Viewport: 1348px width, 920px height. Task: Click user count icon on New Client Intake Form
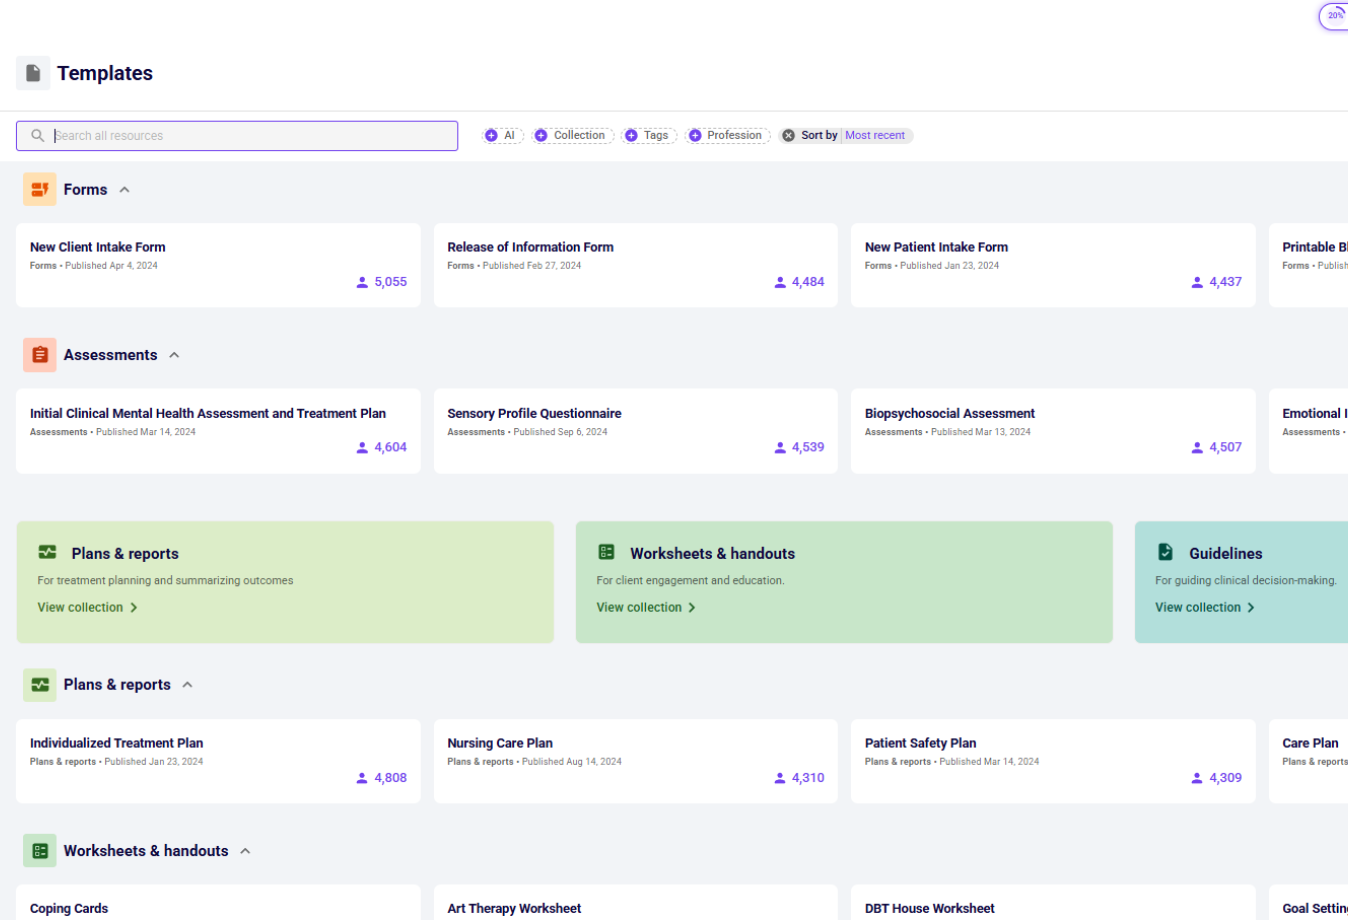click(362, 283)
